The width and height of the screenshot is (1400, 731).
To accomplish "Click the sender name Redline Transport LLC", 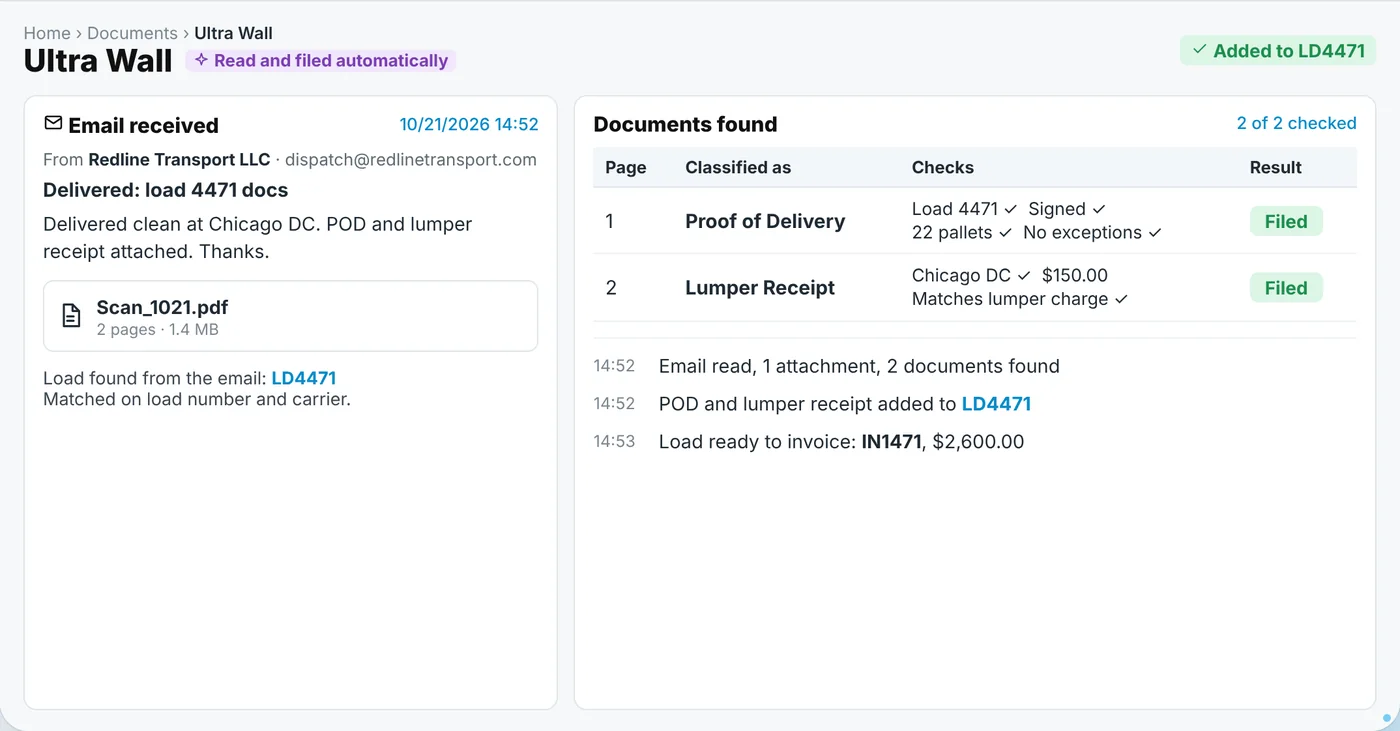I will click(x=179, y=160).
